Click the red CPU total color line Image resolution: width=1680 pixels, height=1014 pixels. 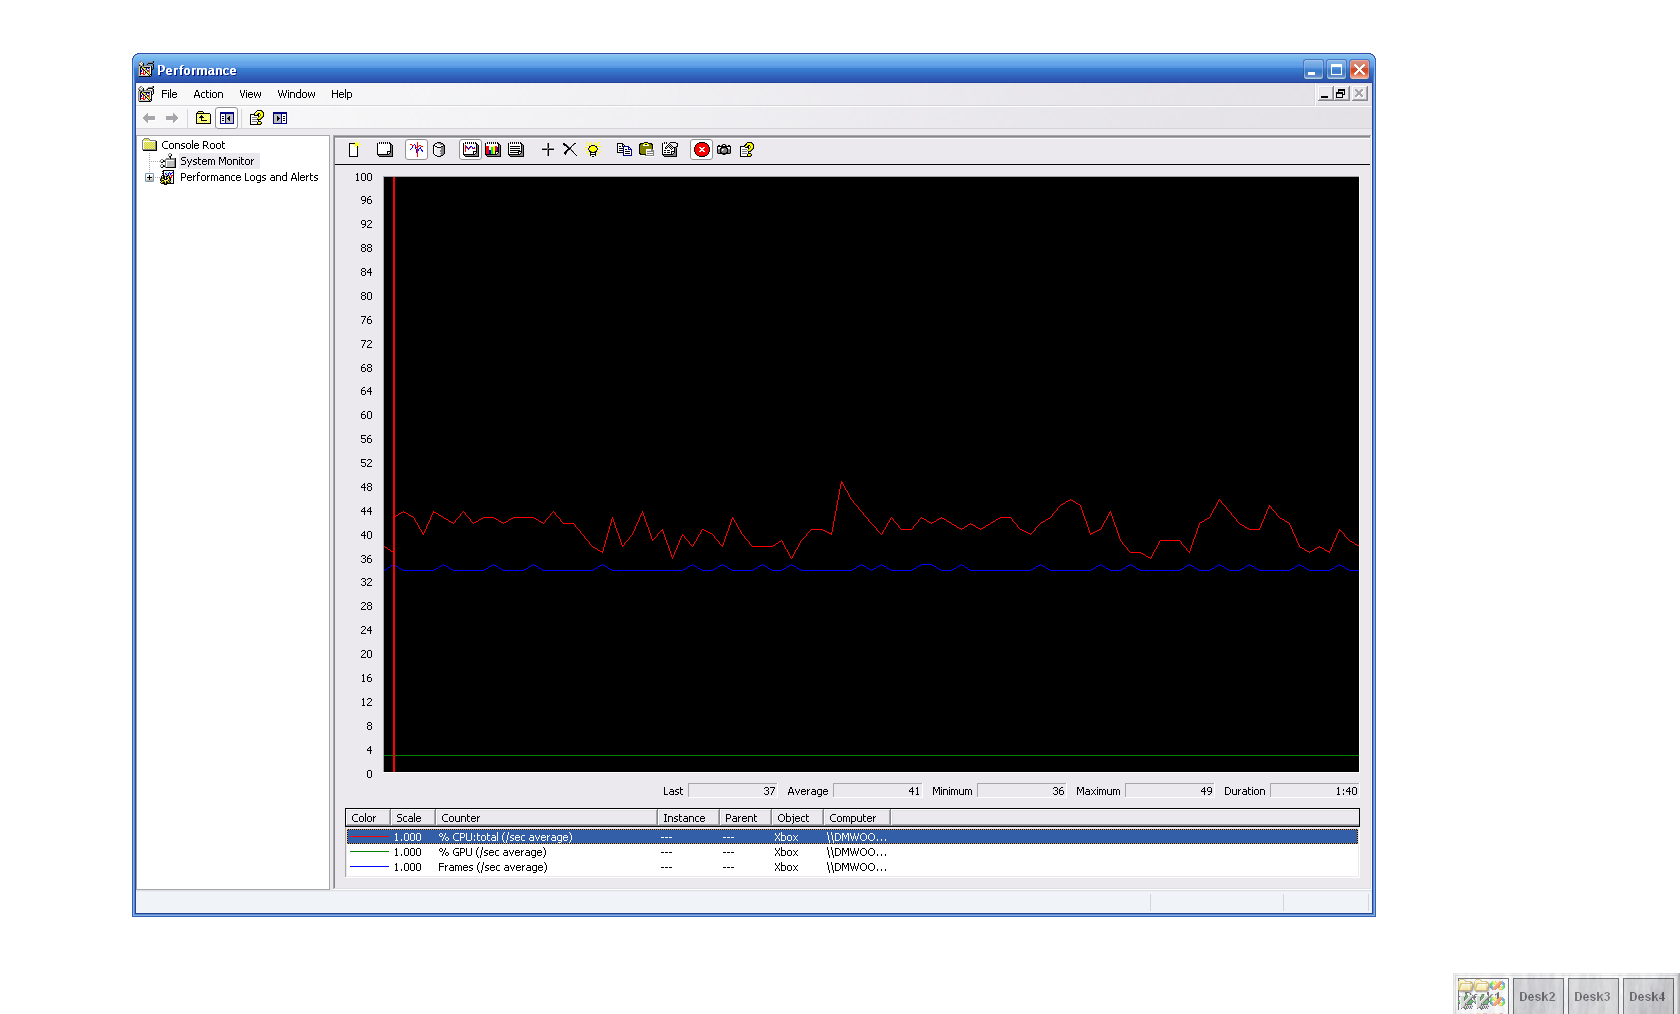368,837
